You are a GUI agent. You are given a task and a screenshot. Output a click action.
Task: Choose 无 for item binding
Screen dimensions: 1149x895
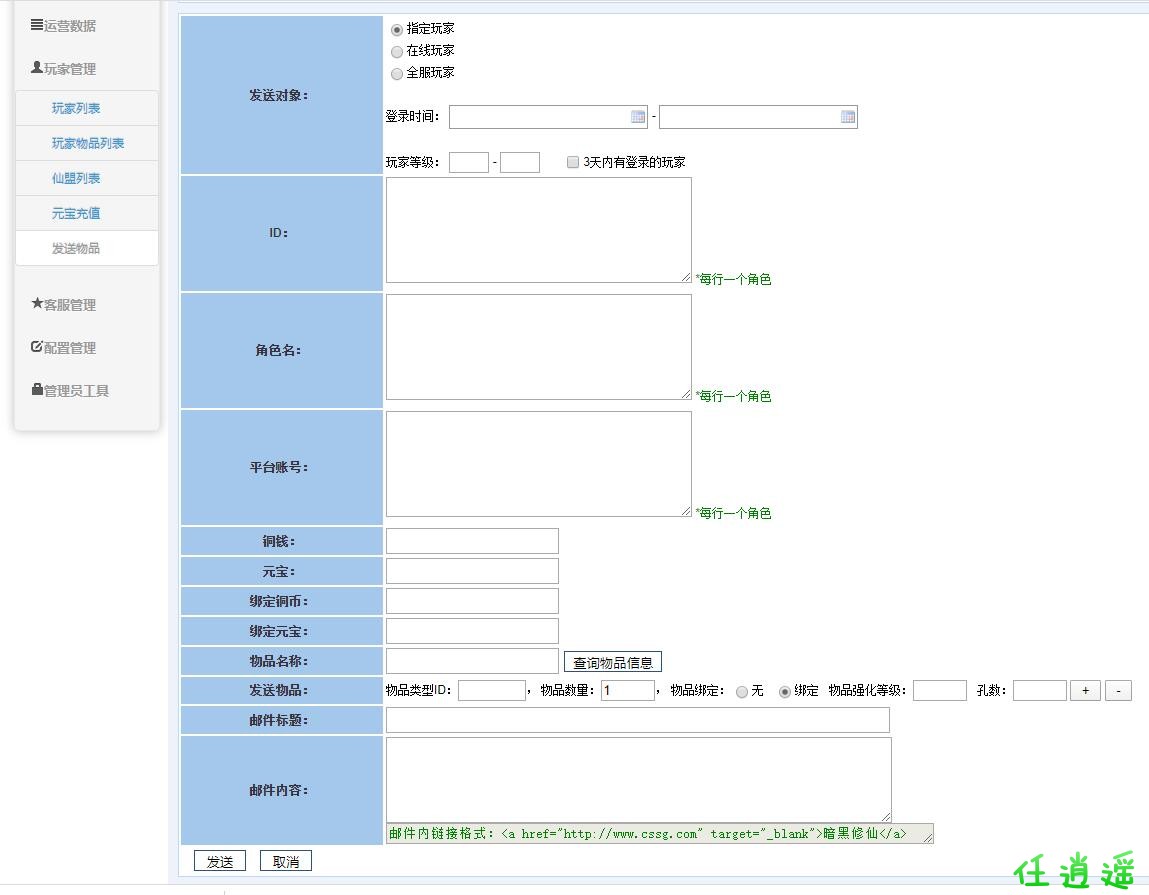tap(742, 691)
